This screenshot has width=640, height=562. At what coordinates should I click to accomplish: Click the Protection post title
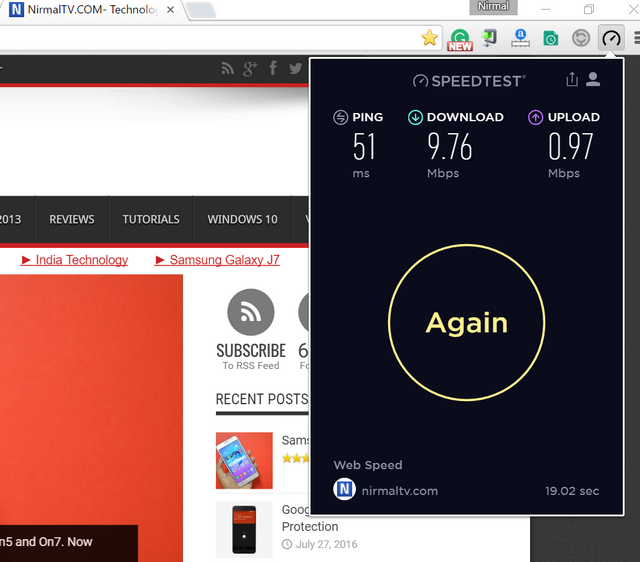point(310,526)
